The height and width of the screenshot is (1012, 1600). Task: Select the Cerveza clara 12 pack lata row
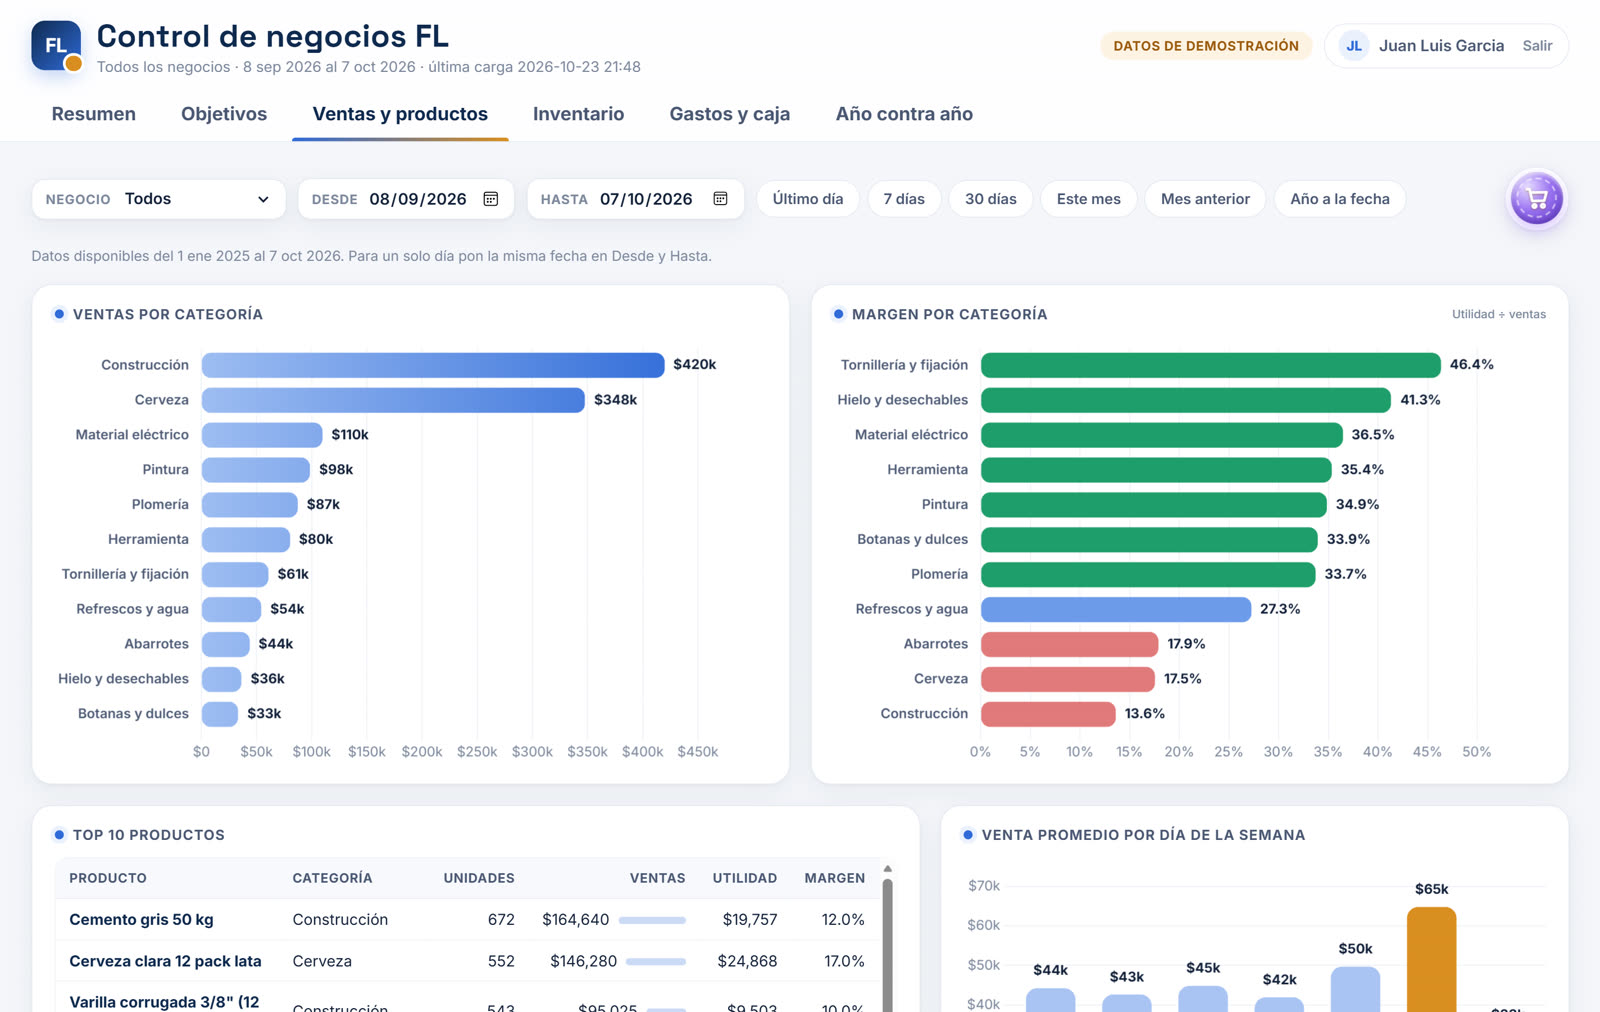[467, 961]
